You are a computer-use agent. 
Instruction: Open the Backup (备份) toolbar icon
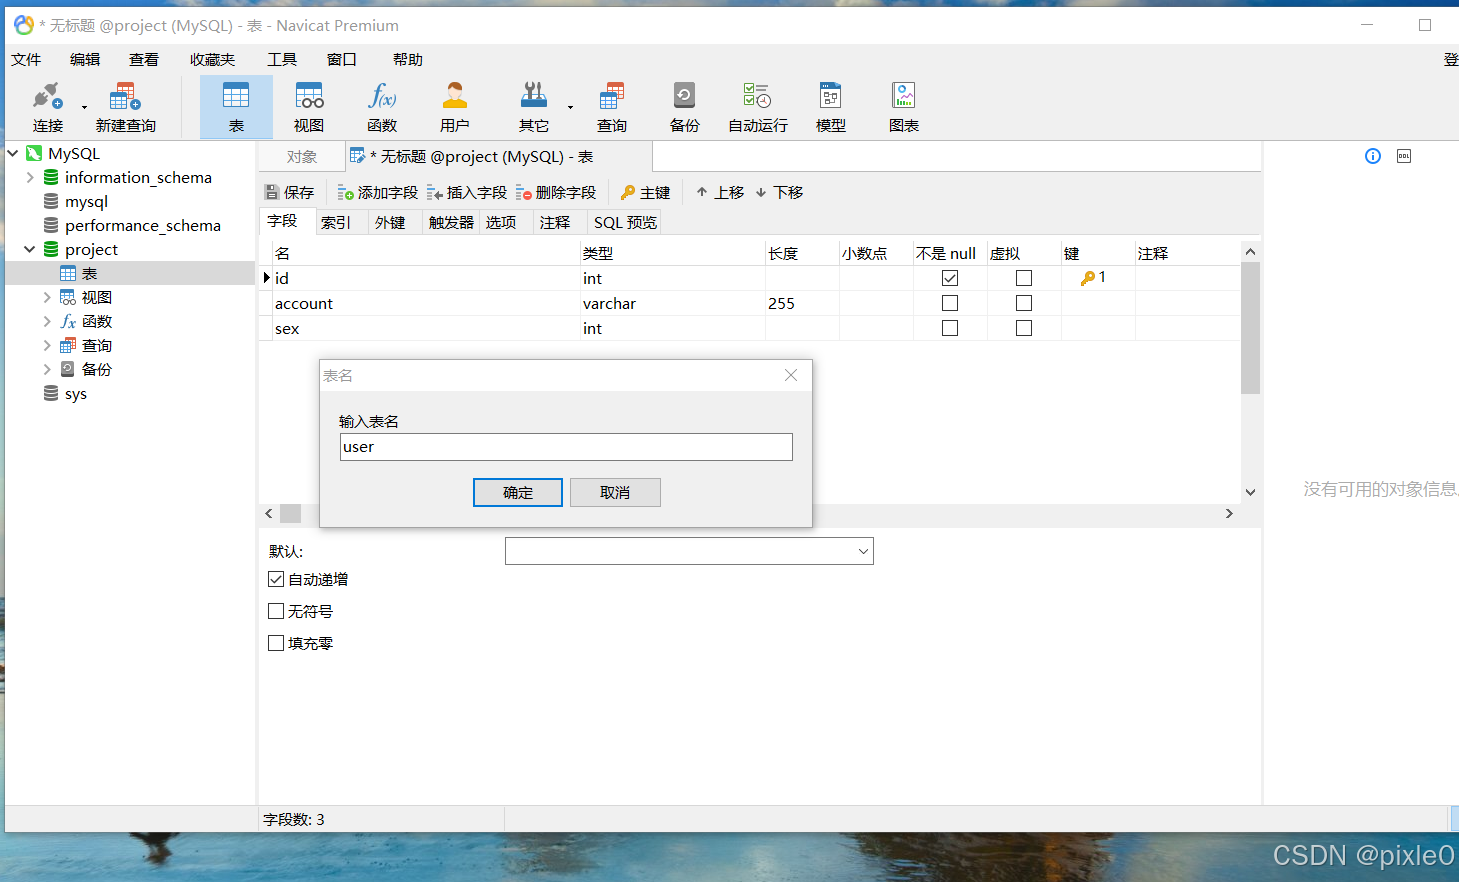pos(685,107)
